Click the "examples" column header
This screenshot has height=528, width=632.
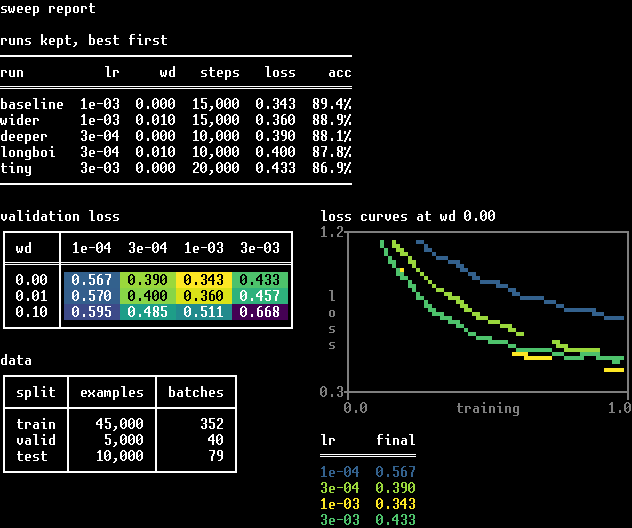click(112, 392)
